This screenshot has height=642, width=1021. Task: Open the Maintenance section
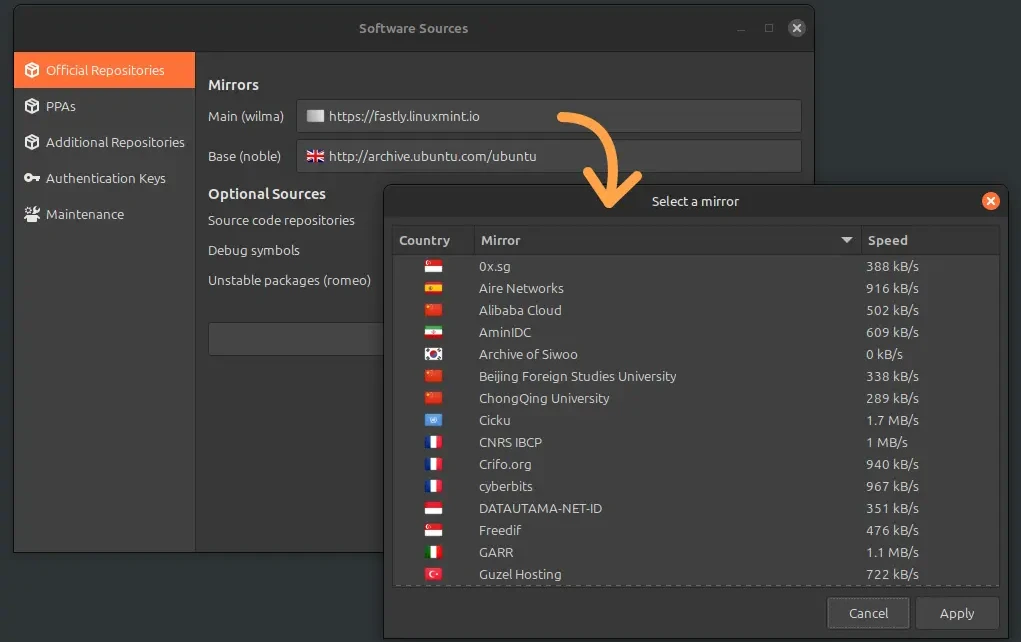point(104,214)
